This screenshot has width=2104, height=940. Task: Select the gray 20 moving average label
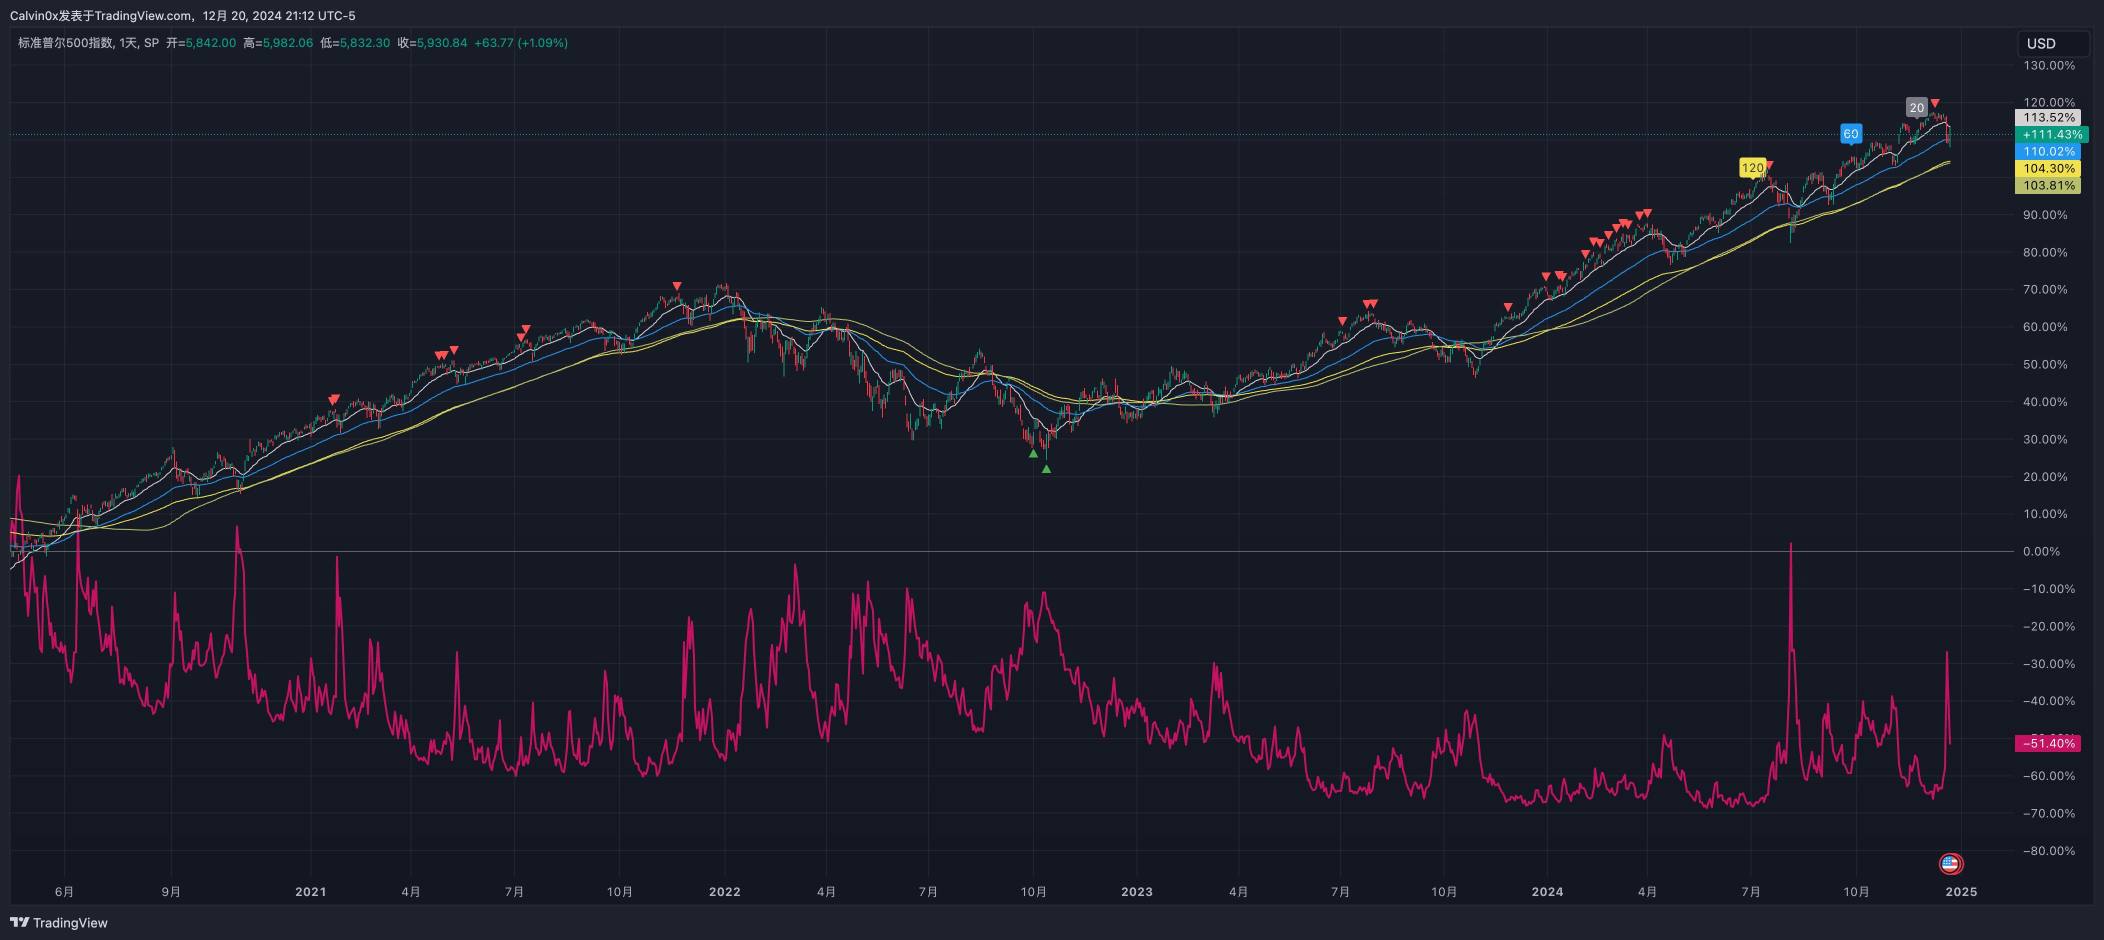click(1916, 108)
